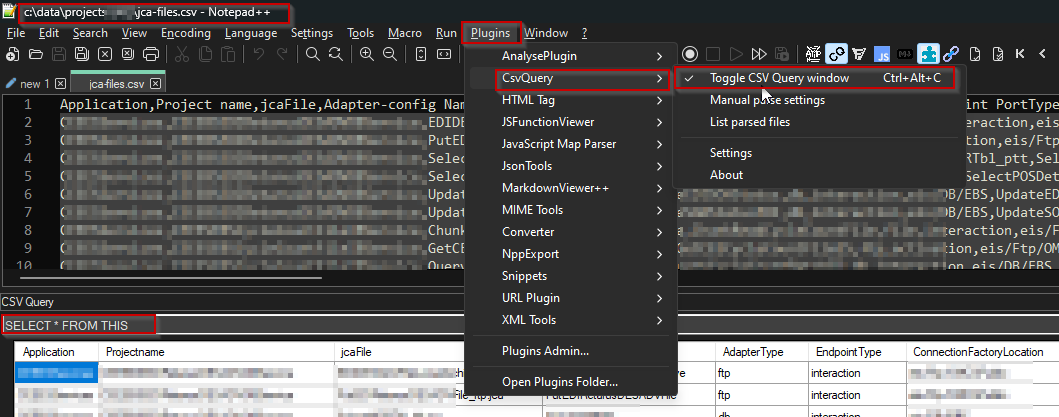
Task: Switch to the new 1 tab
Action: [35, 84]
